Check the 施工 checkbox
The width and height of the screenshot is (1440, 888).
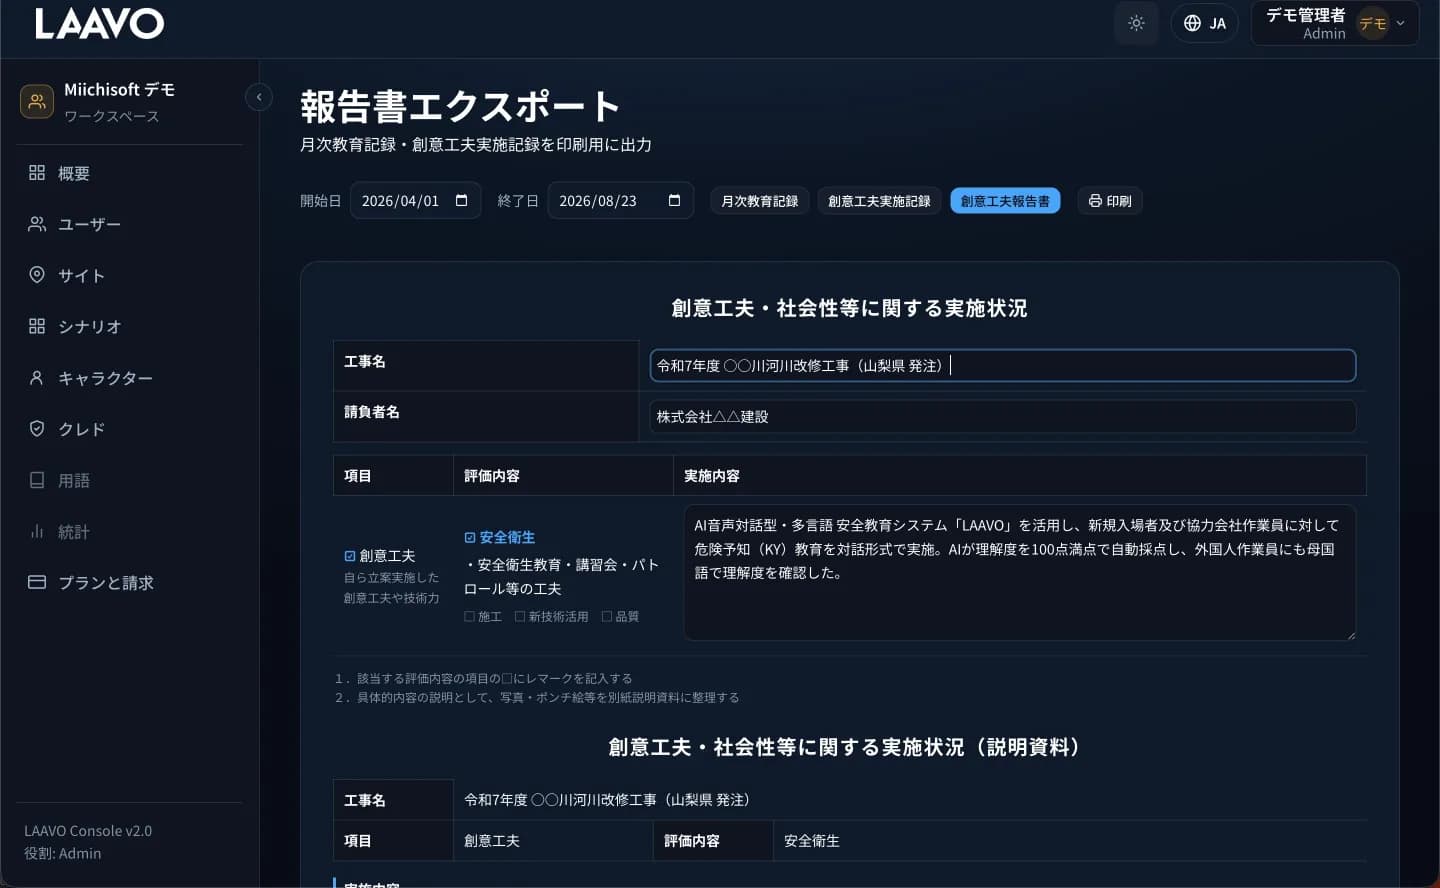click(x=469, y=617)
